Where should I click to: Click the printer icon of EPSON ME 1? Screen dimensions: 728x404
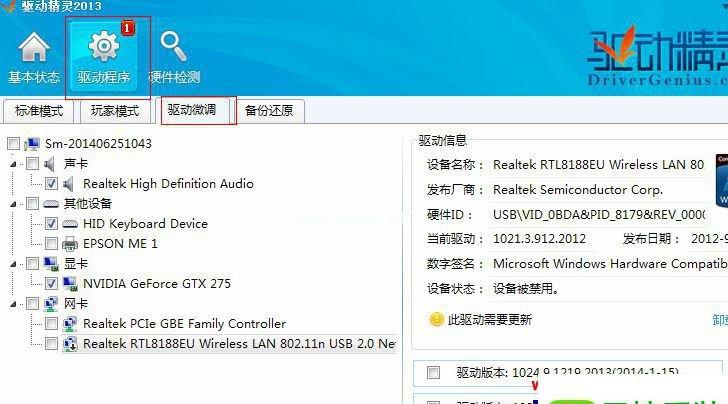coord(70,244)
